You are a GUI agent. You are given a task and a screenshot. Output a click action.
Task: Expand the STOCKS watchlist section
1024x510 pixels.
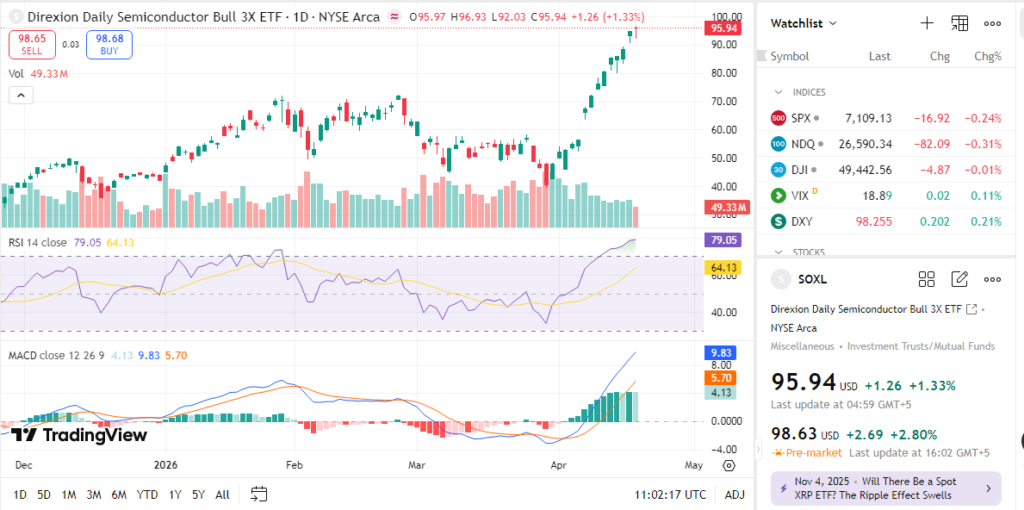click(x=779, y=252)
